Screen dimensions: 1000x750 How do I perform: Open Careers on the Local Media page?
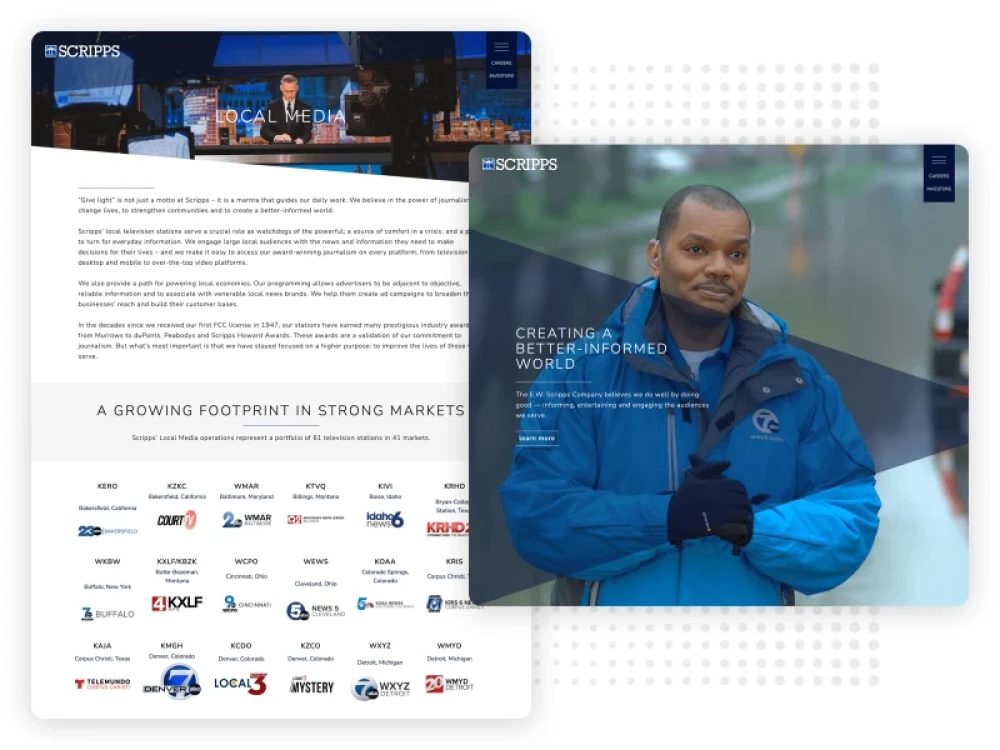(501, 63)
